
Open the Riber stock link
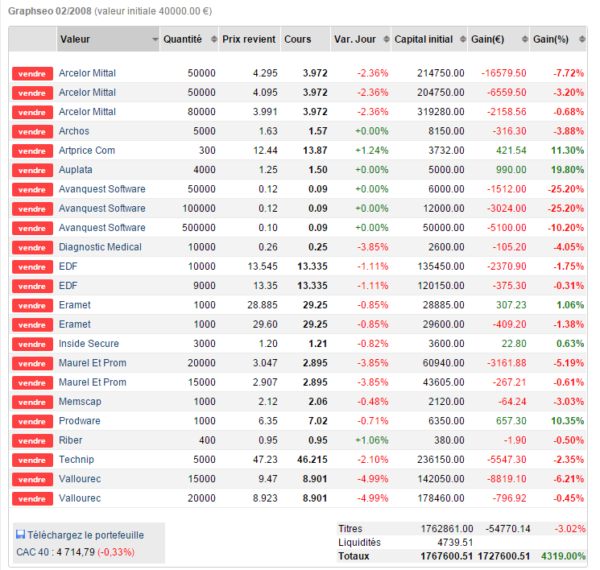coord(70,440)
